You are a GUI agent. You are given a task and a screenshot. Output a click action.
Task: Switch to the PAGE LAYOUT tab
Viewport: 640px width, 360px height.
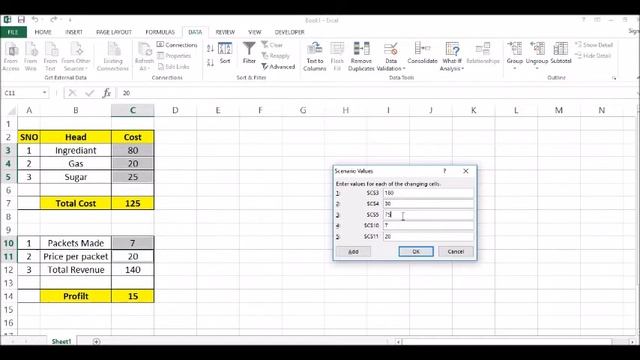pos(114,32)
